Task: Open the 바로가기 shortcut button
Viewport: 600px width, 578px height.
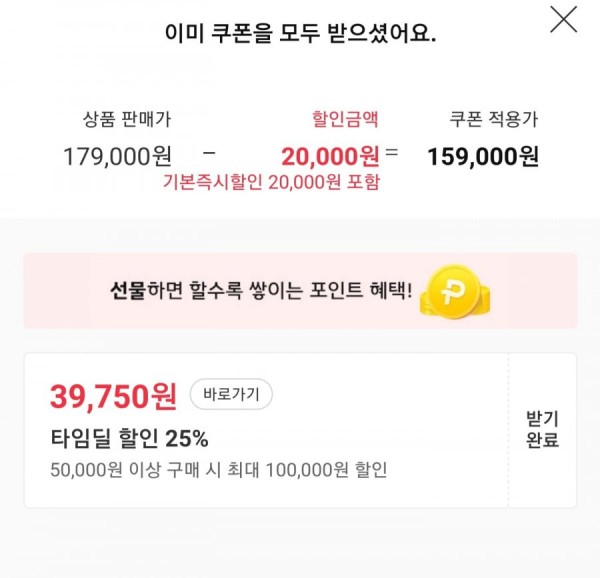Action: point(231,394)
